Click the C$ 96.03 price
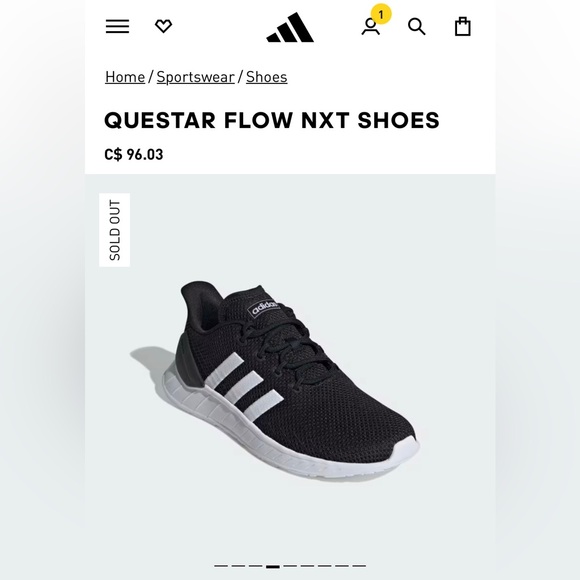 [x=134, y=154]
